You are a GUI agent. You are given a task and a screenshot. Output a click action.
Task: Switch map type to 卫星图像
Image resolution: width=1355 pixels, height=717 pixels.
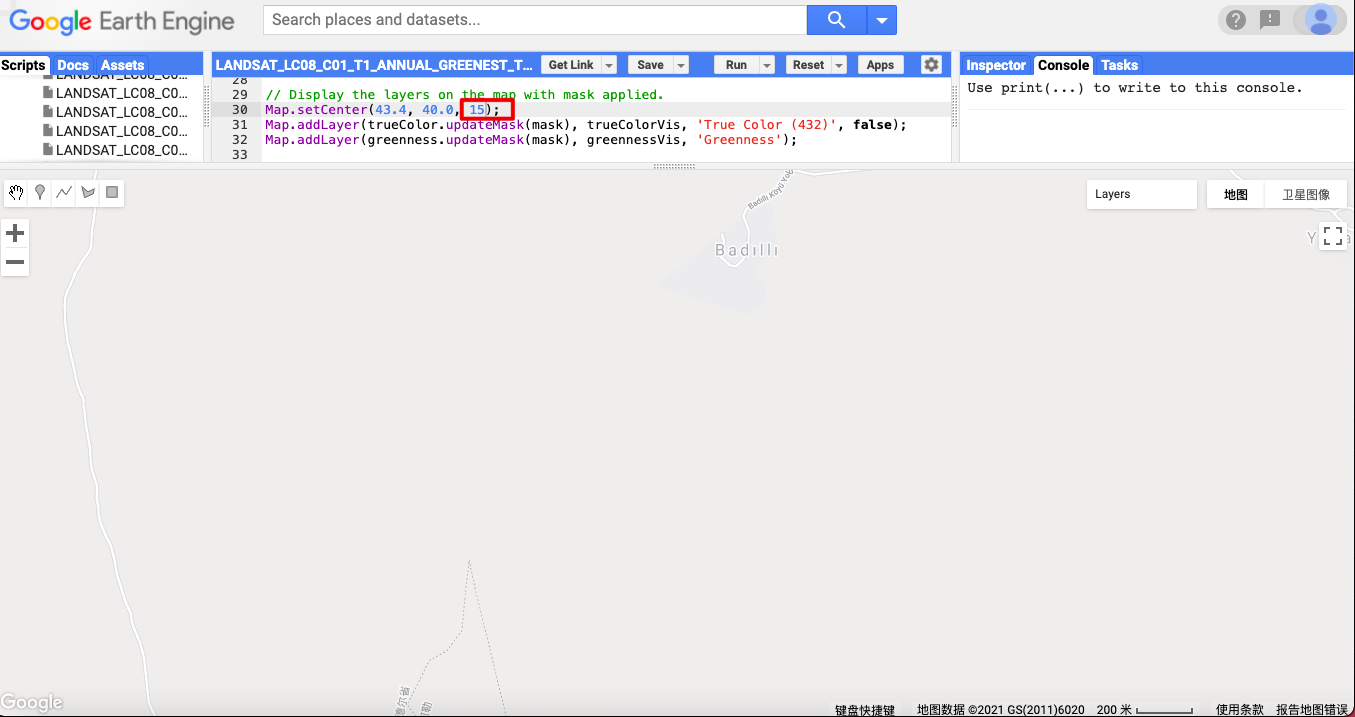click(x=1306, y=194)
